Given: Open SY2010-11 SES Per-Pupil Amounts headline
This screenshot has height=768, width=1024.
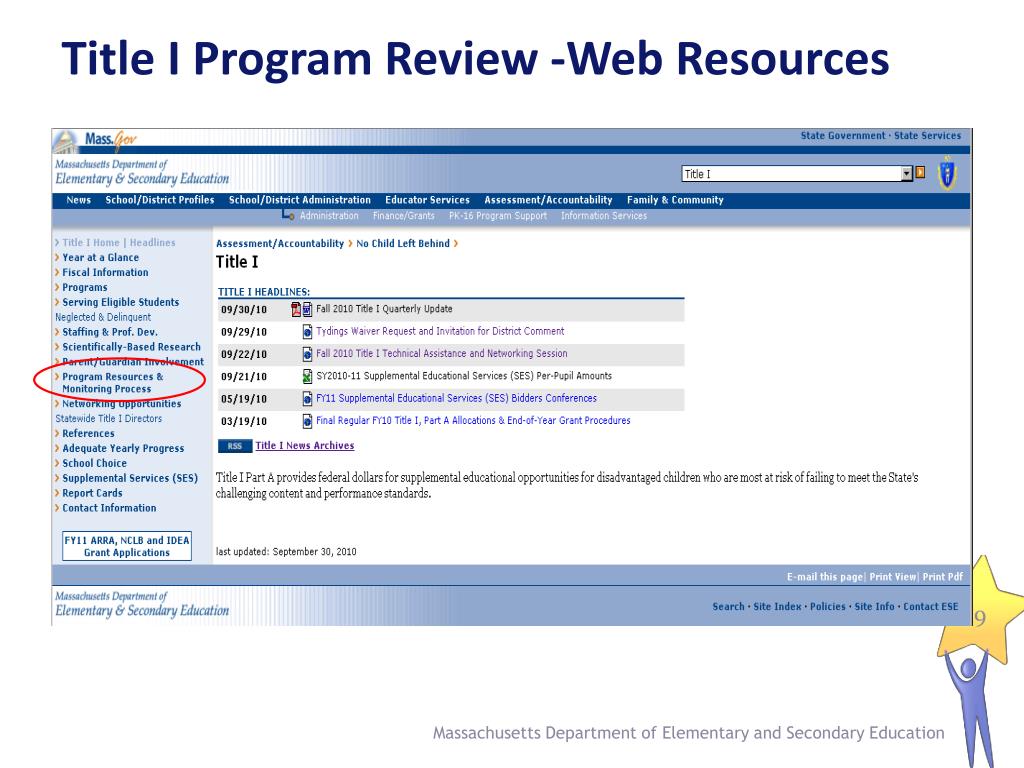Looking at the screenshot, I should (x=464, y=376).
